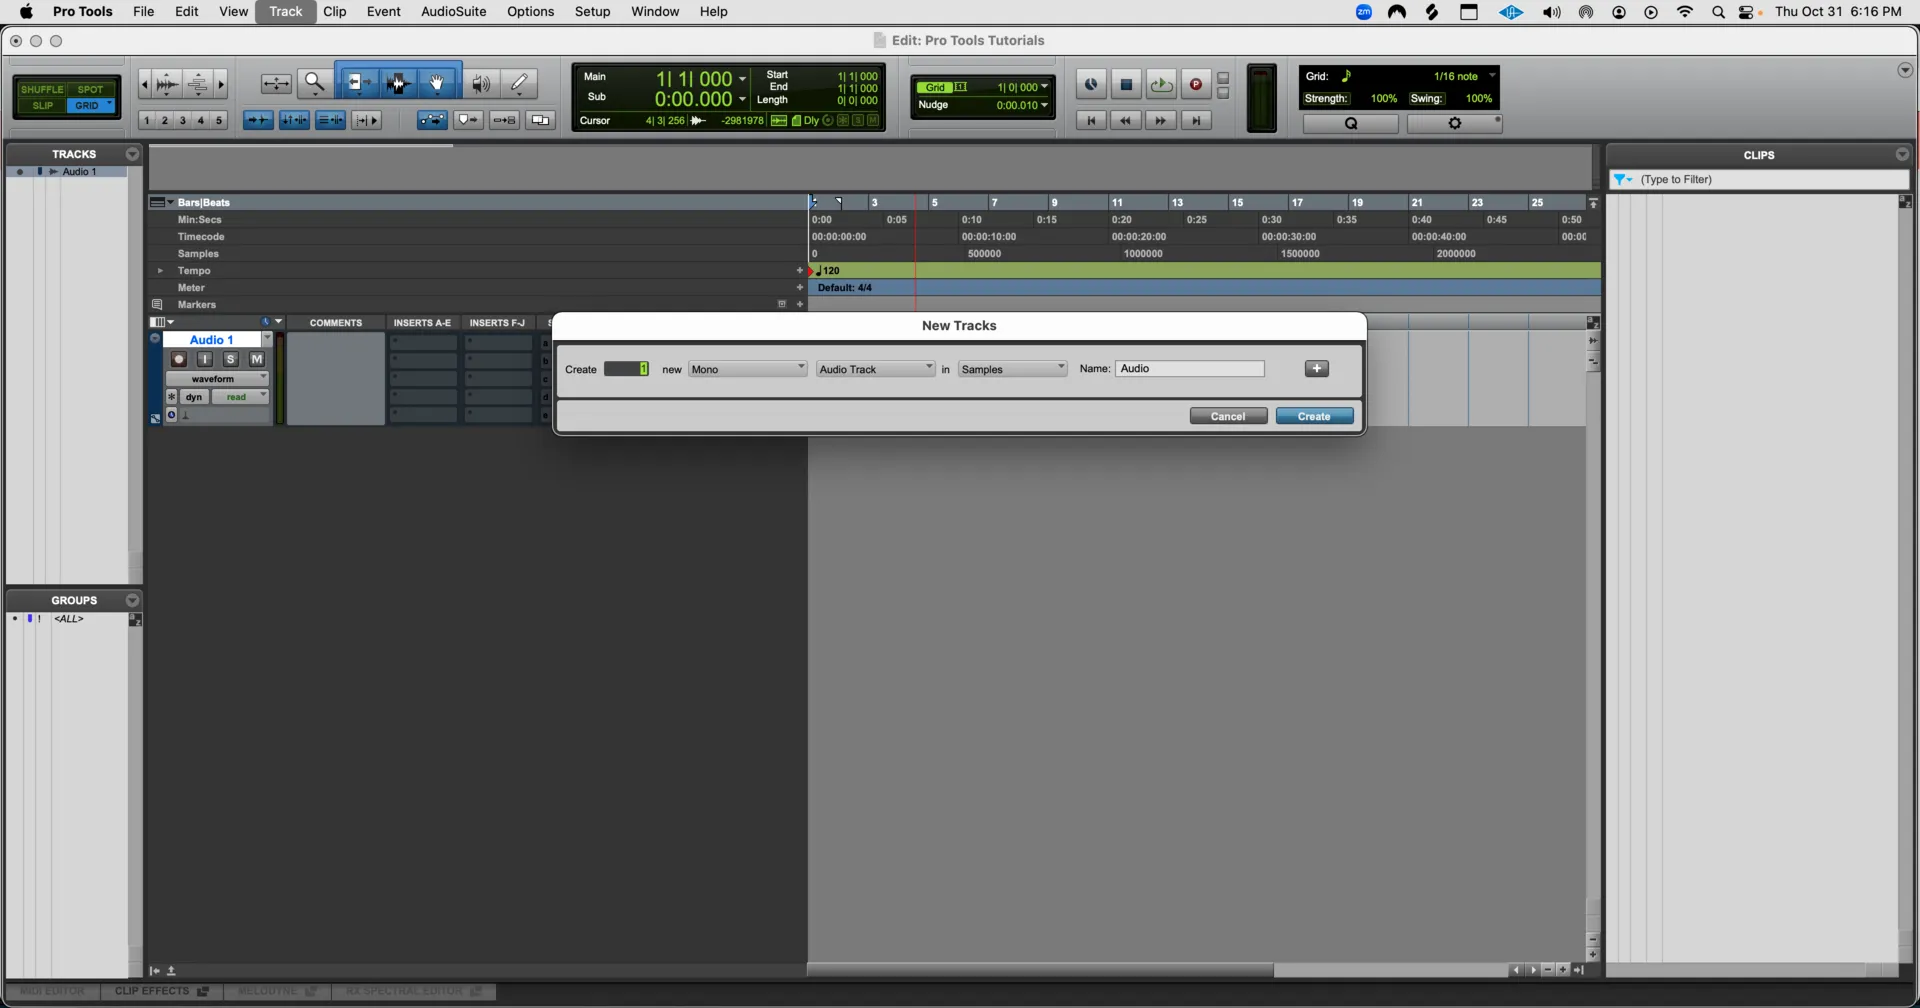Screen dimensions: 1920x1008
Task: Open the Event menu
Action: click(x=384, y=11)
